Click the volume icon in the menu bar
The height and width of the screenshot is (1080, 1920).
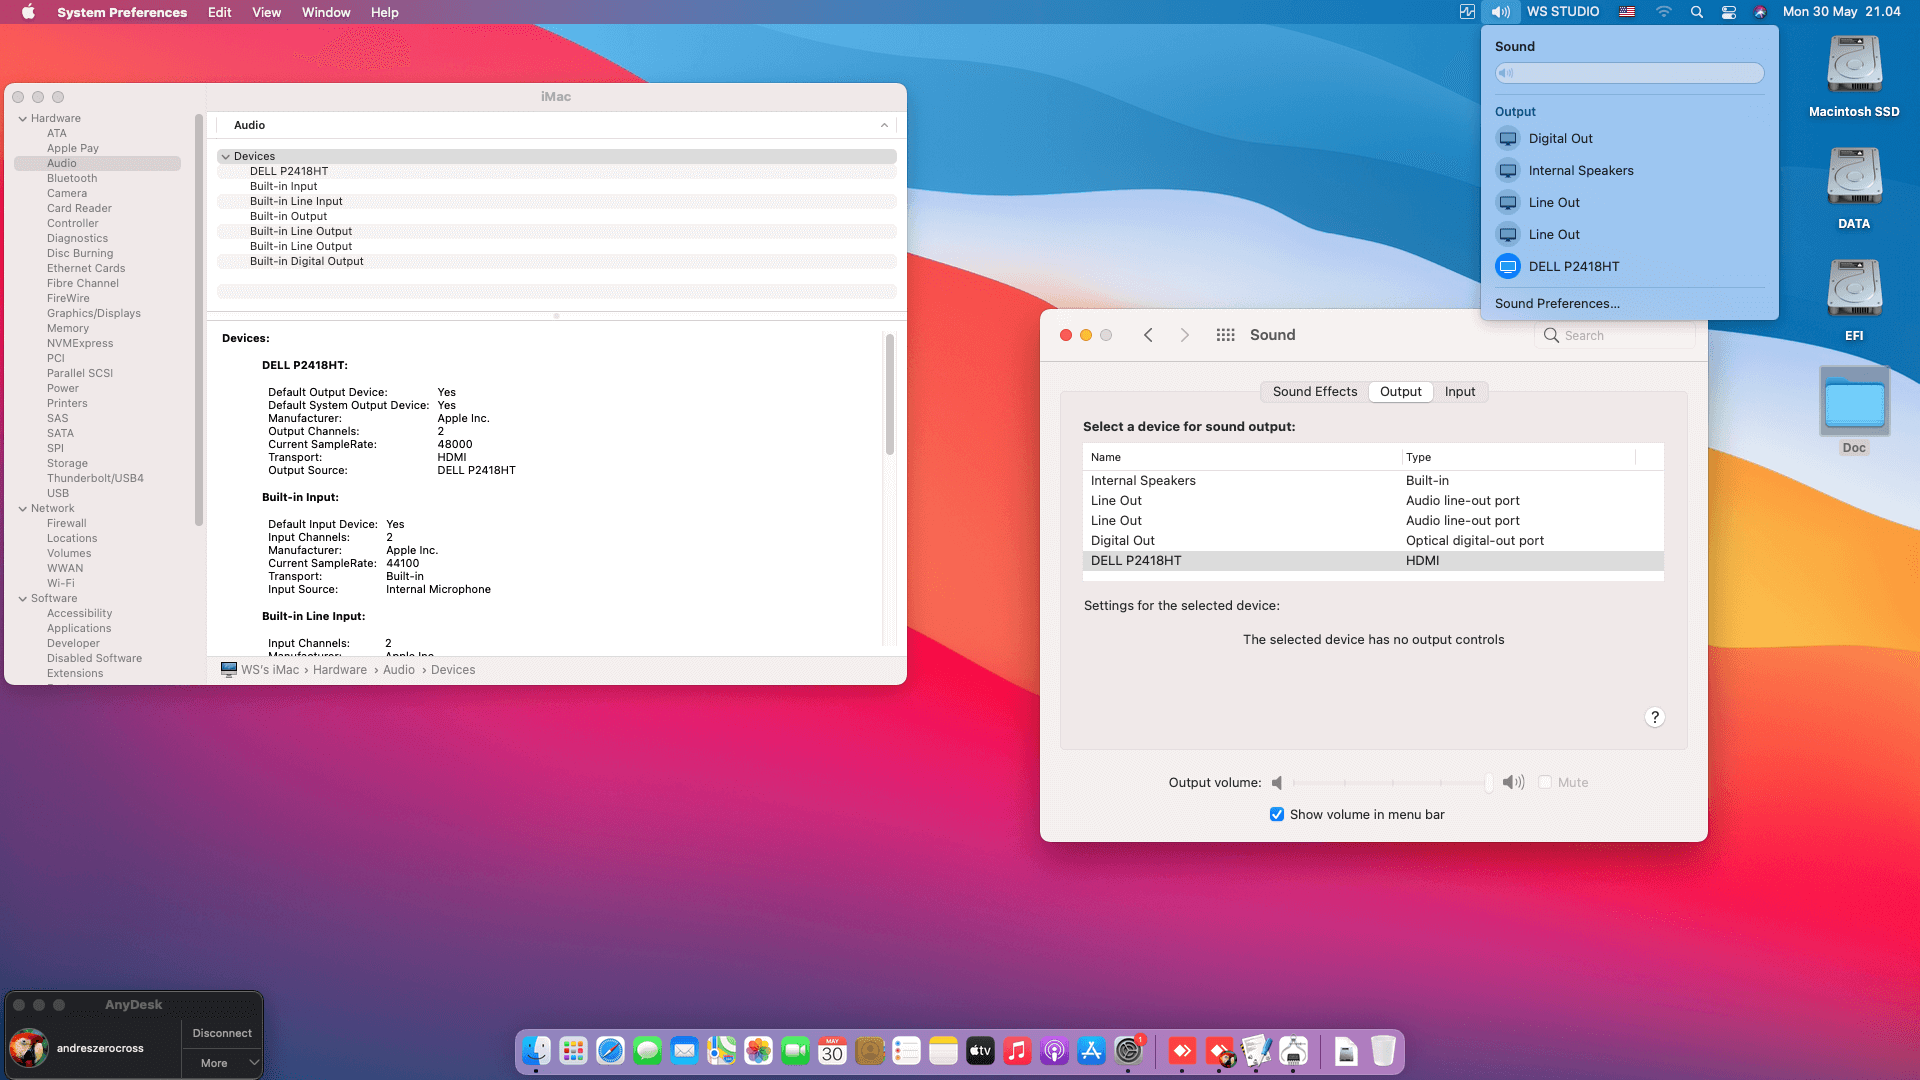click(x=1500, y=12)
